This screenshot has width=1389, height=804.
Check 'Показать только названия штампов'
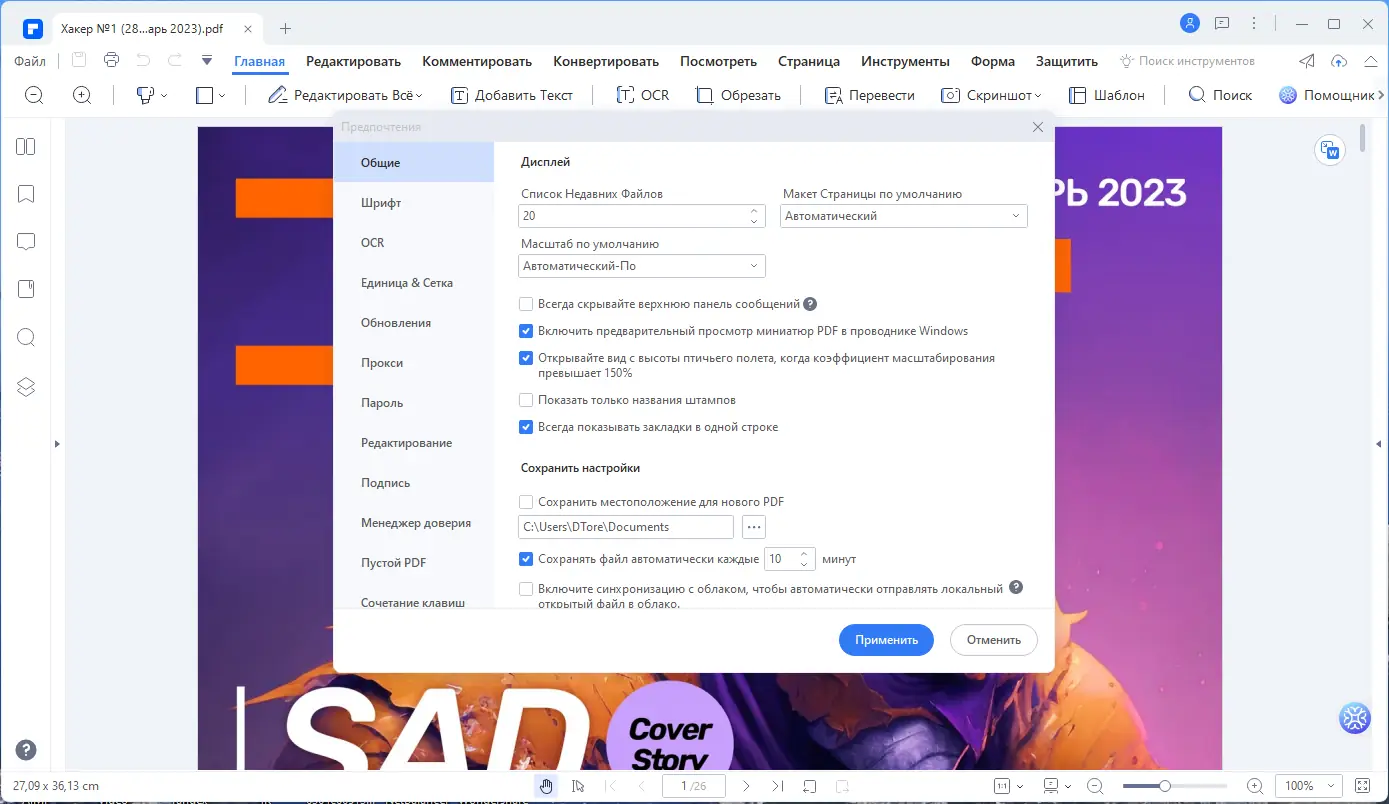[x=526, y=400]
